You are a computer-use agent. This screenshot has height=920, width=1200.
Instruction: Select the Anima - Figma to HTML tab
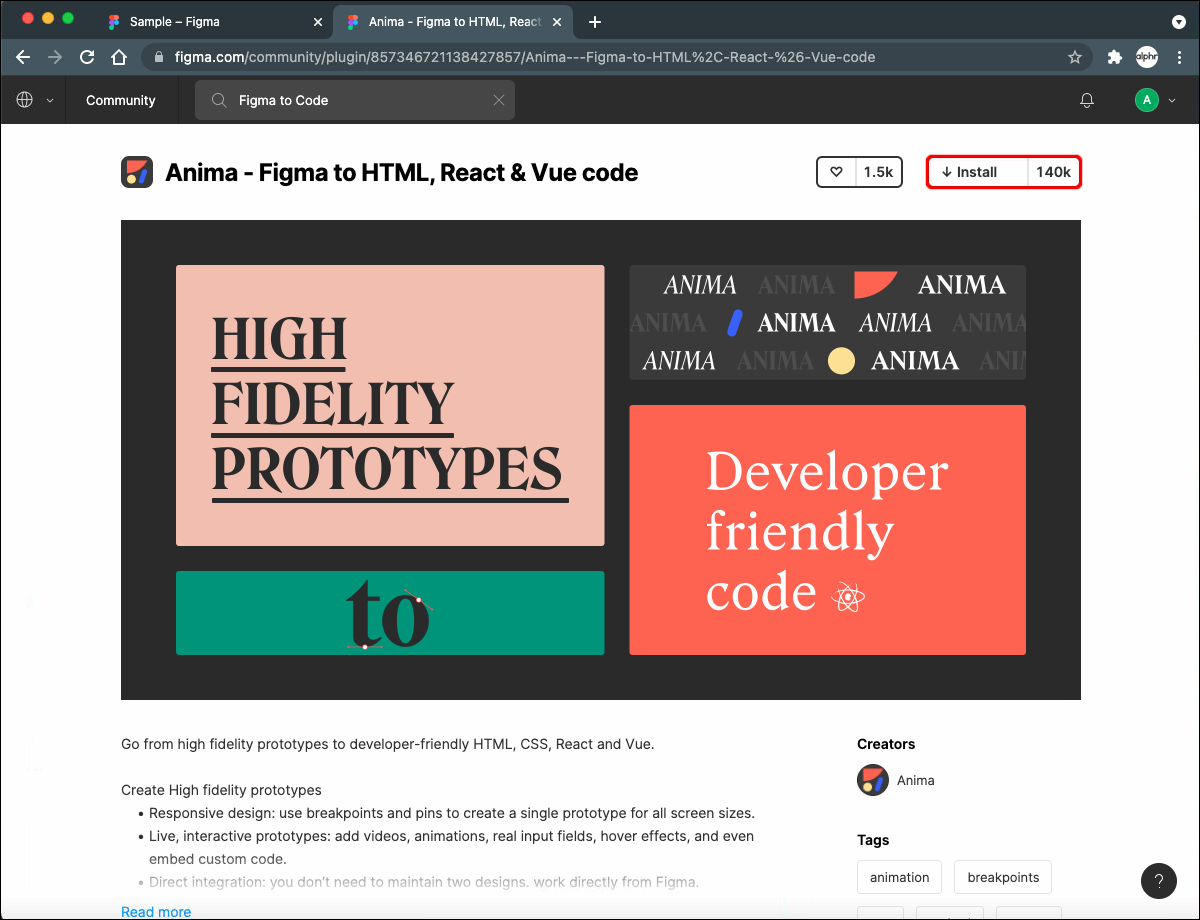[x=455, y=21]
